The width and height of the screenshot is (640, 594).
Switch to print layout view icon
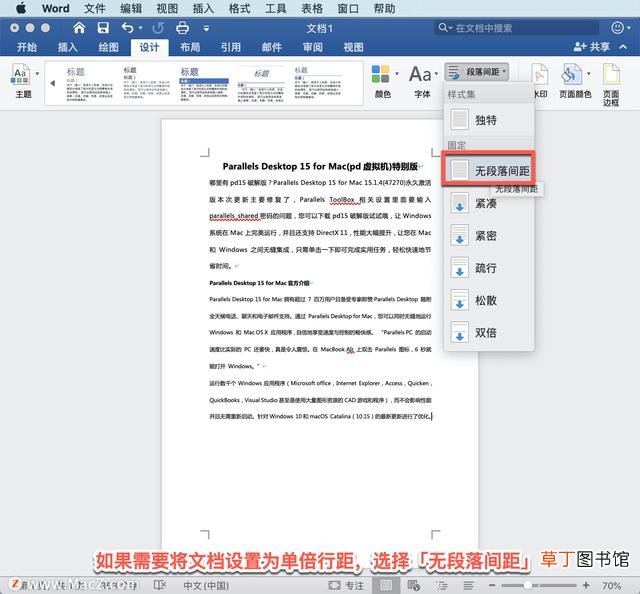click(x=385, y=585)
